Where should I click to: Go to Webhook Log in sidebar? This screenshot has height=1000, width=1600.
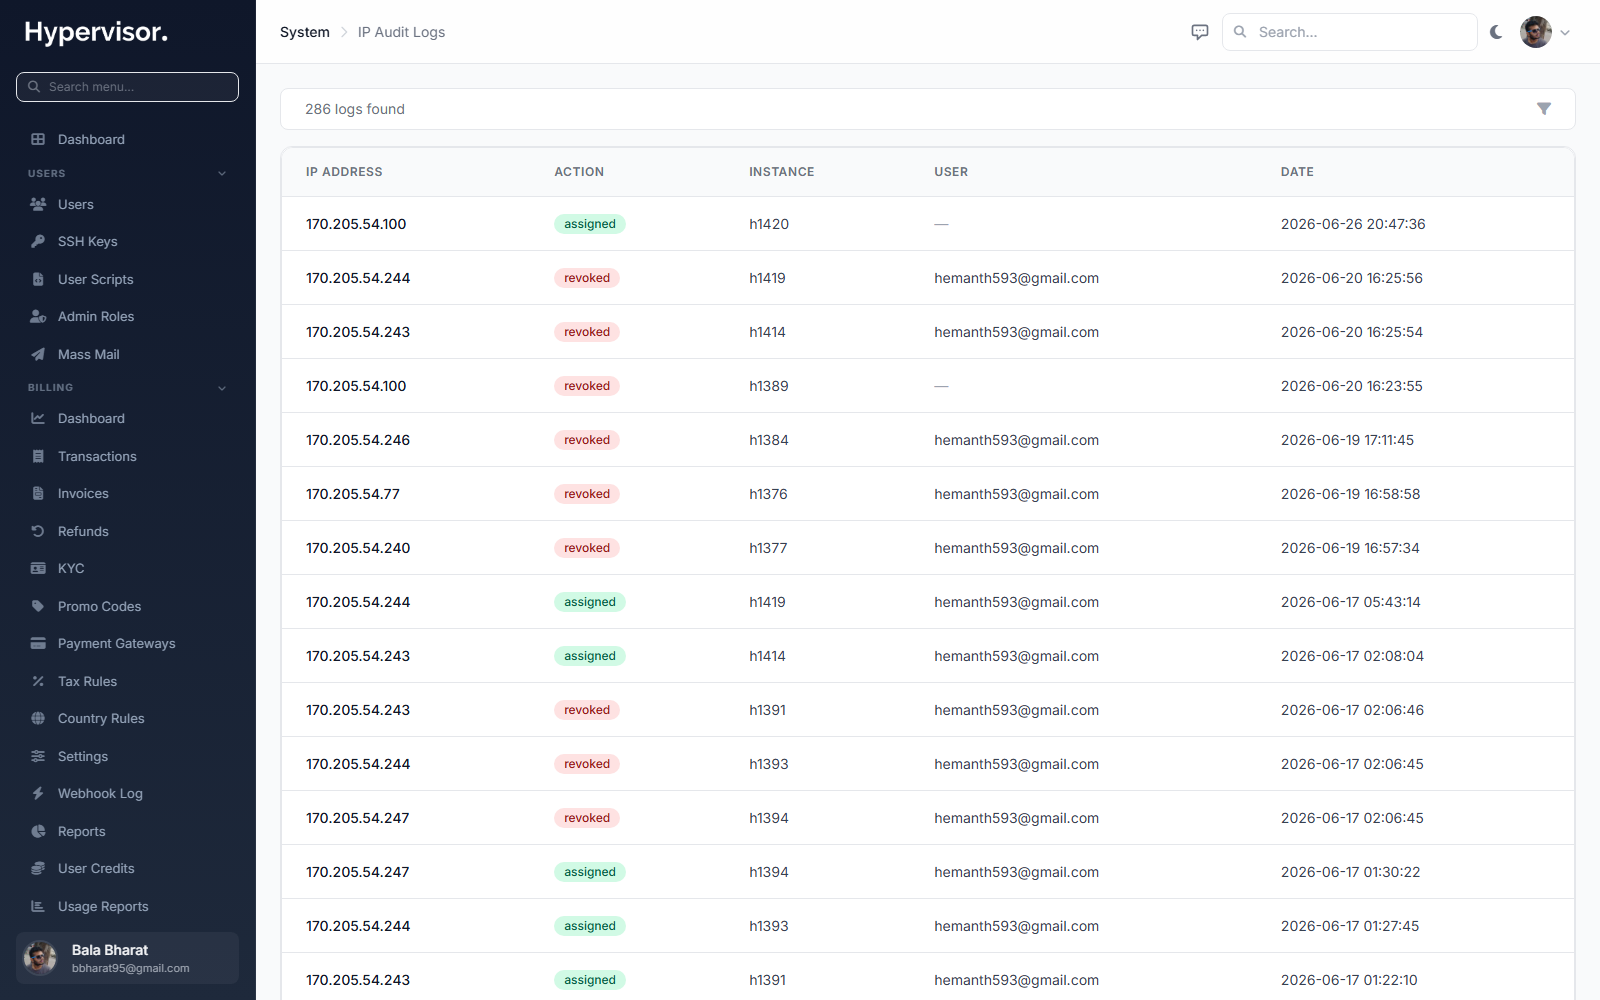coord(128,793)
